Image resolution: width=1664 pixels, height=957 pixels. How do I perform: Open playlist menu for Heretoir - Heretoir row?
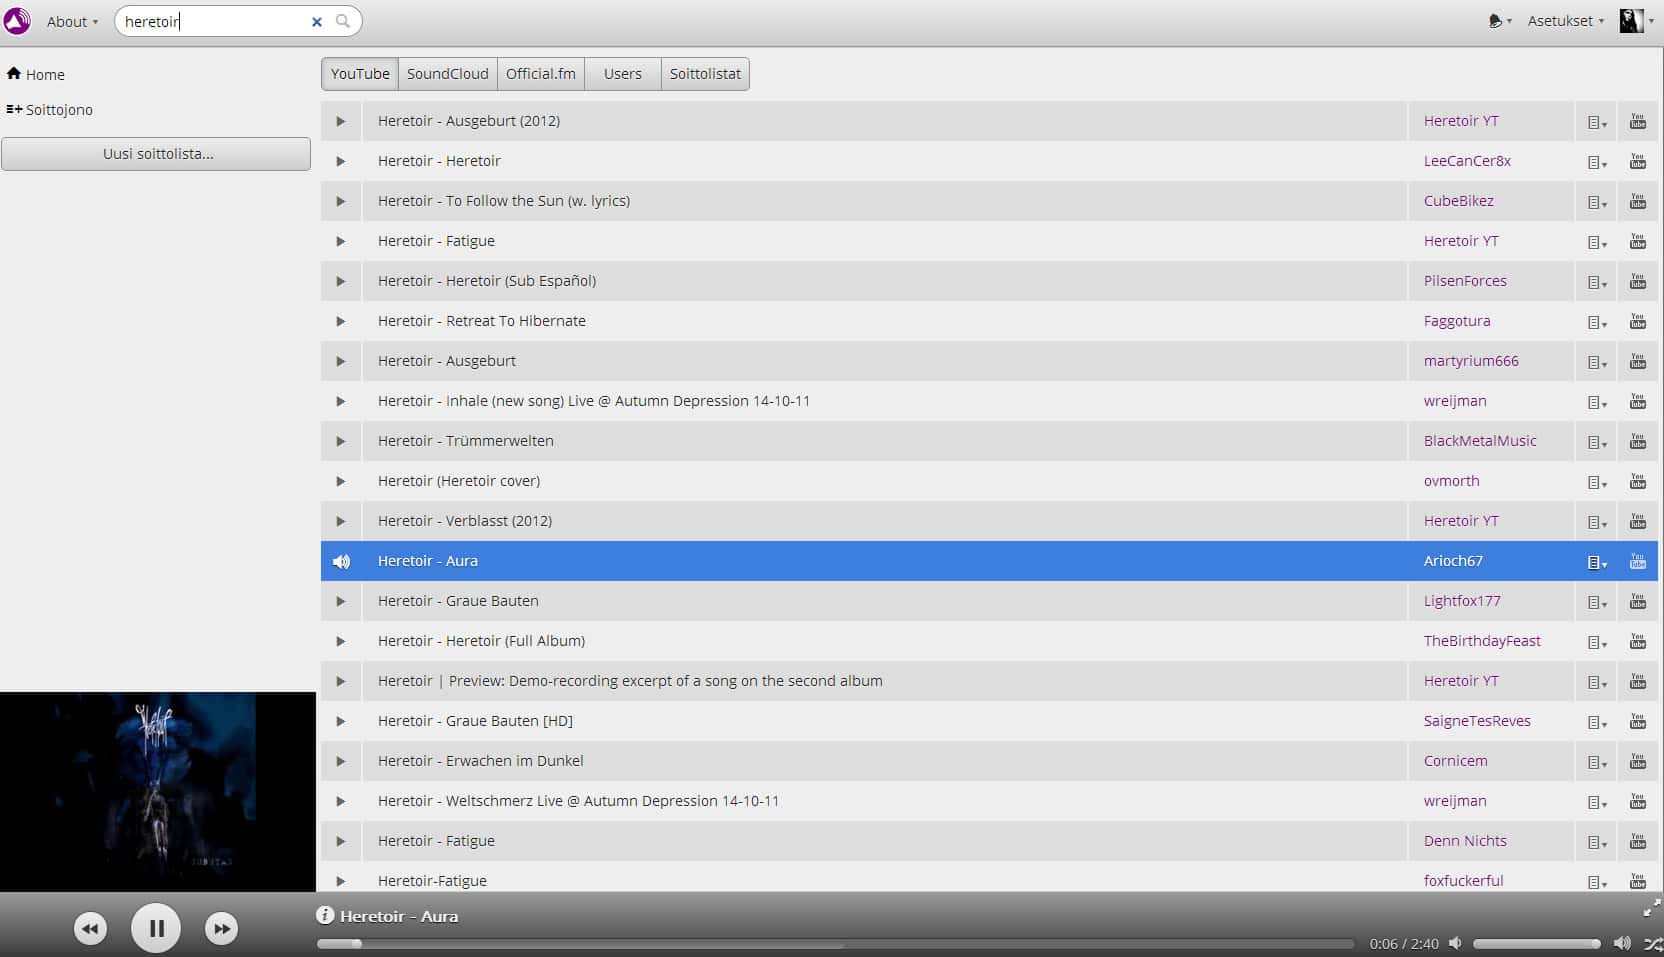(1597, 162)
